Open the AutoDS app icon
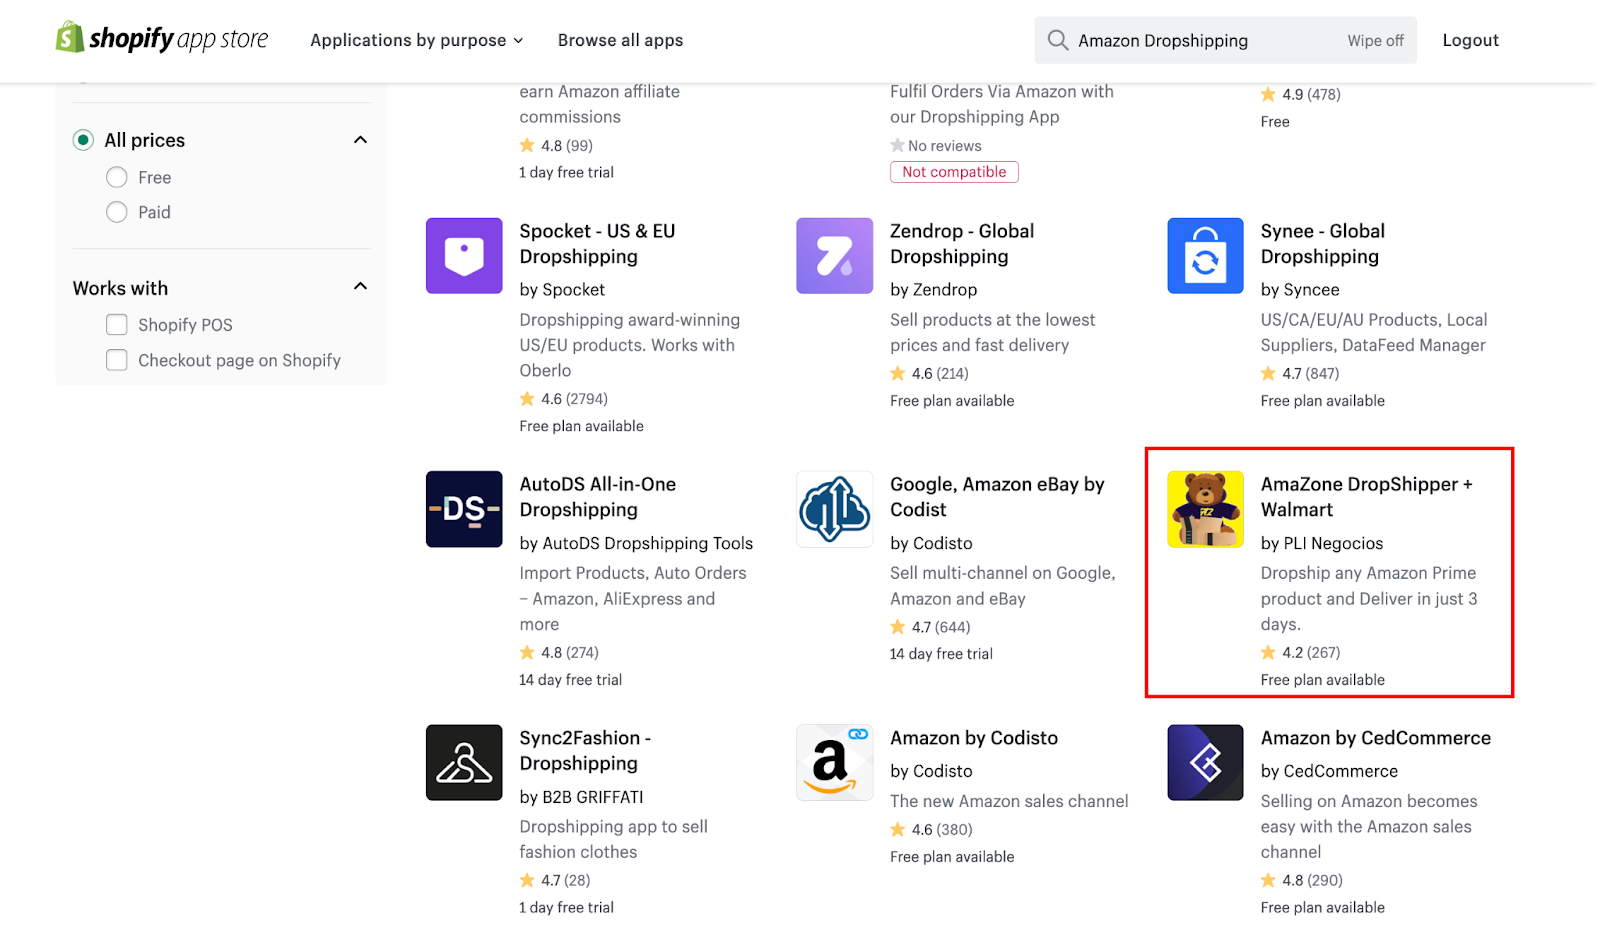The width and height of the screenshot is (1600, 936). 464,509
